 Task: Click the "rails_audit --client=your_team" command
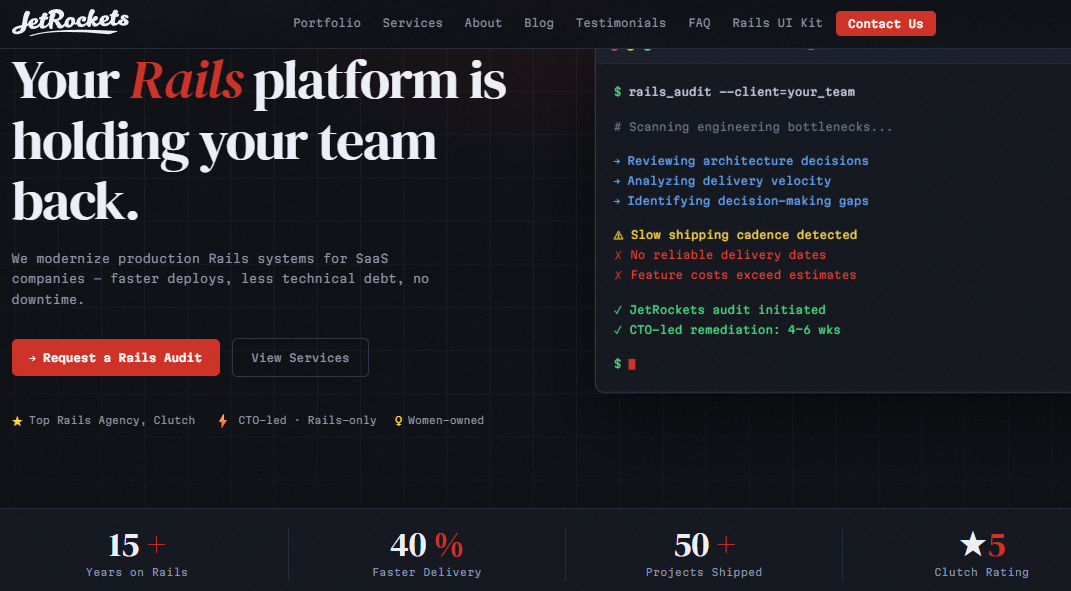(742, 92)
